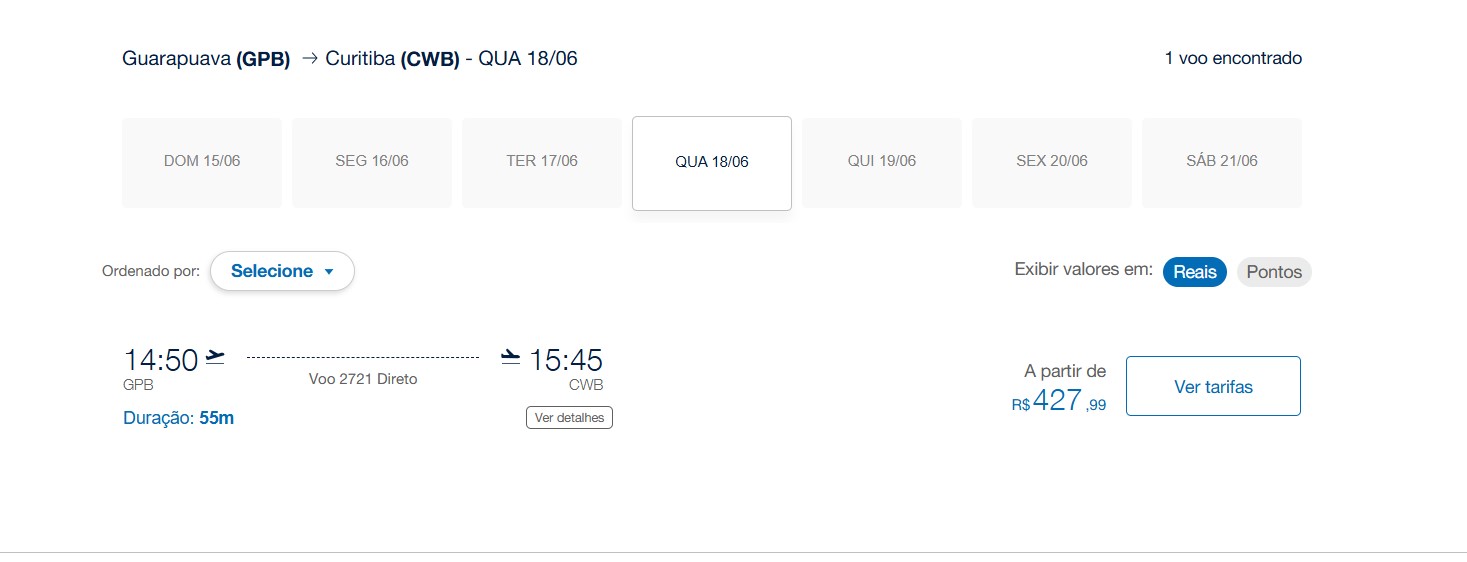
Task: Switch price display to Reais
Action: coord(1194,272)
